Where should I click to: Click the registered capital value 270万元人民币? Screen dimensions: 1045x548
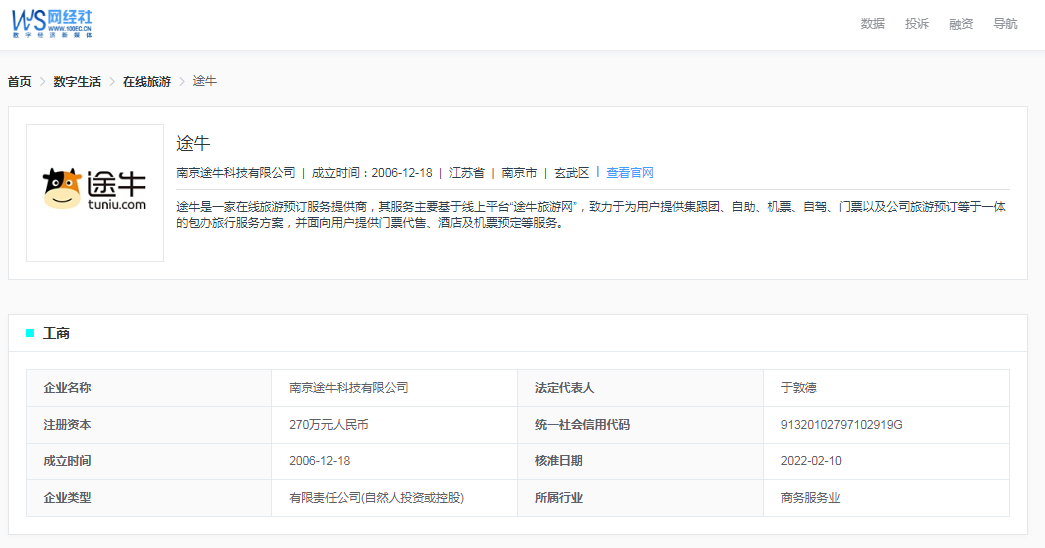(329, 425)
